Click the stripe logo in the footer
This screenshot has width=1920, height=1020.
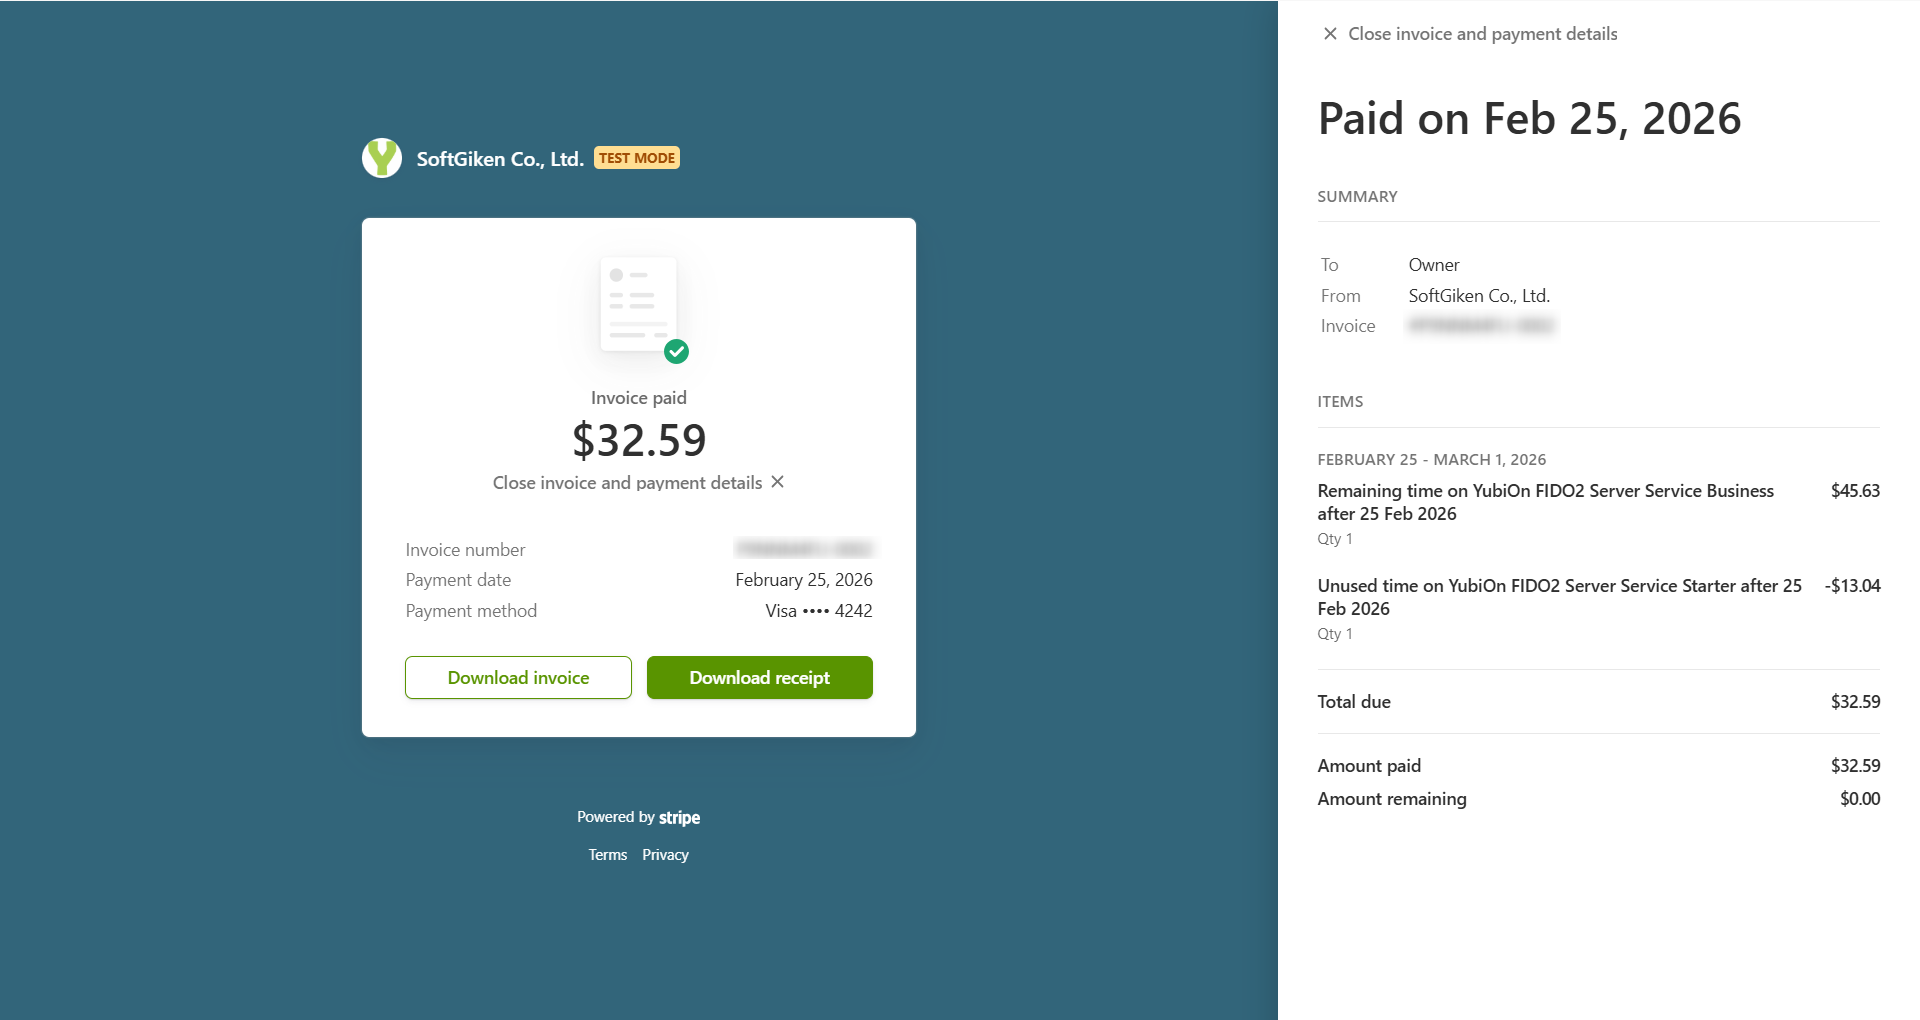[x=679, y=817]
